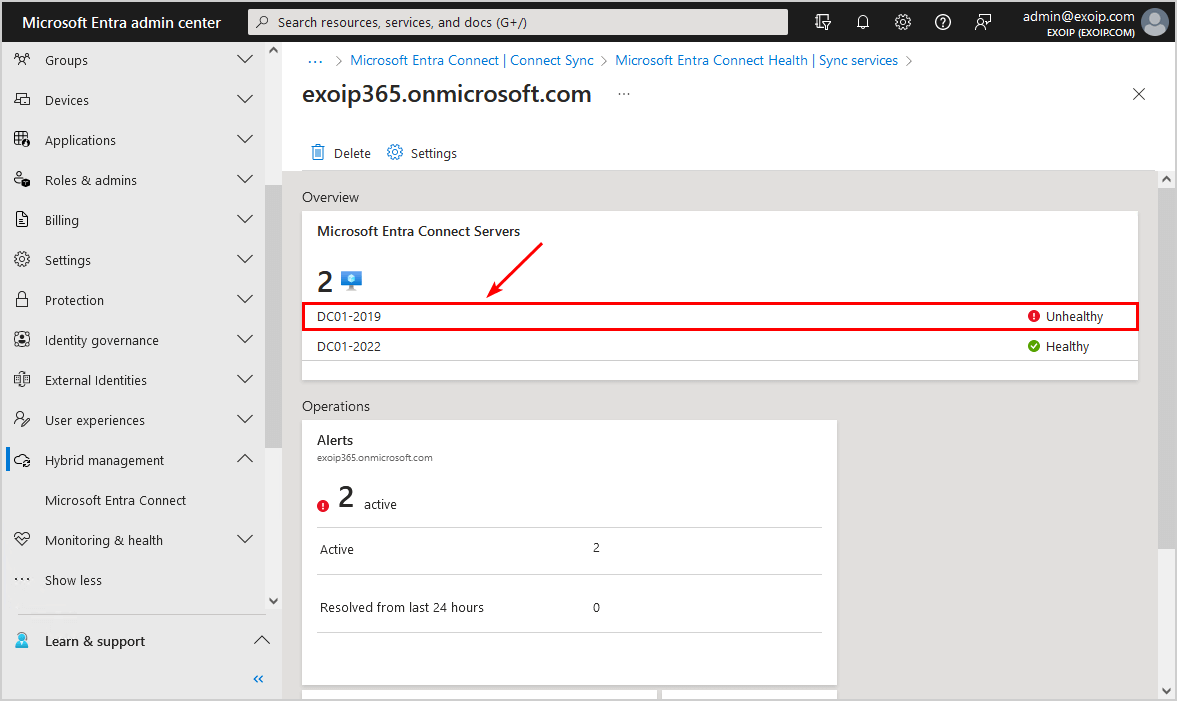Click the Active alerts row

tap(569, 549)
